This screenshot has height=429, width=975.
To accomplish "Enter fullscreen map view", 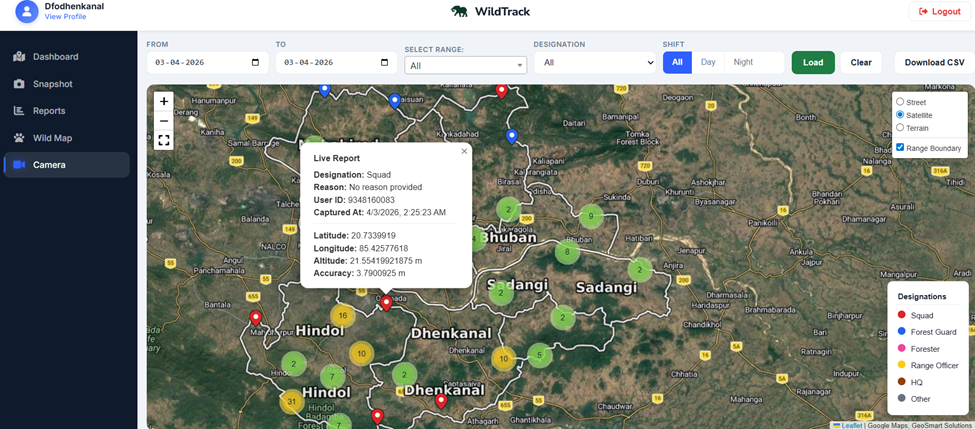I will tap(164, 140).
